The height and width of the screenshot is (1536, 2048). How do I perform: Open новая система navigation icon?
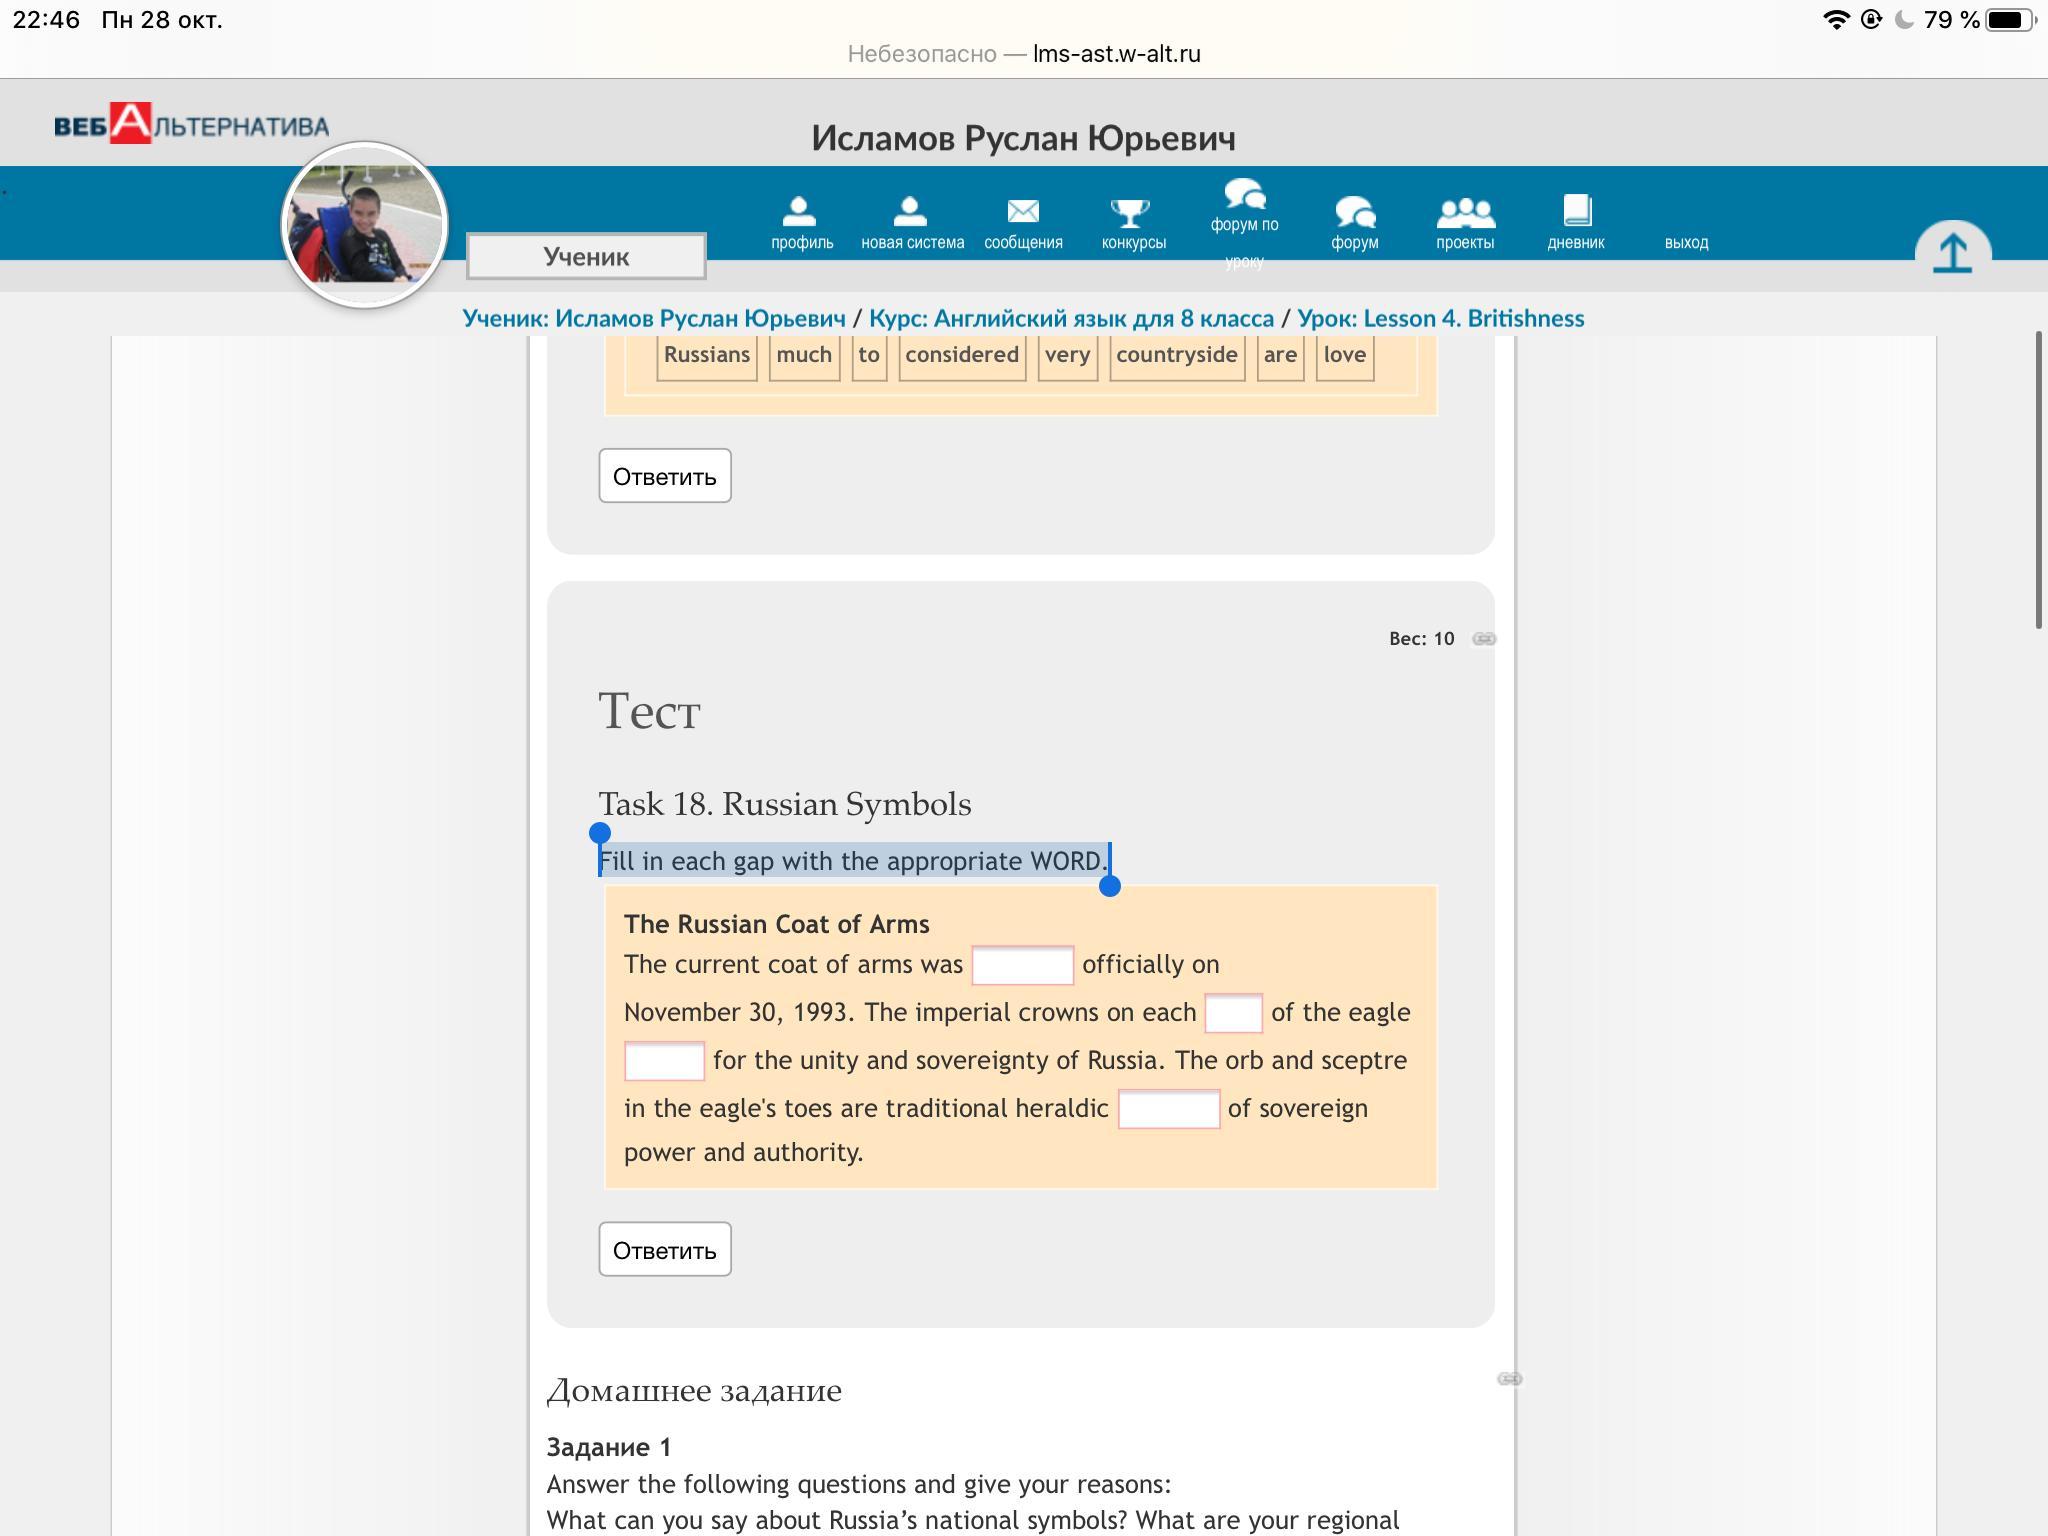tap(912, 223)
